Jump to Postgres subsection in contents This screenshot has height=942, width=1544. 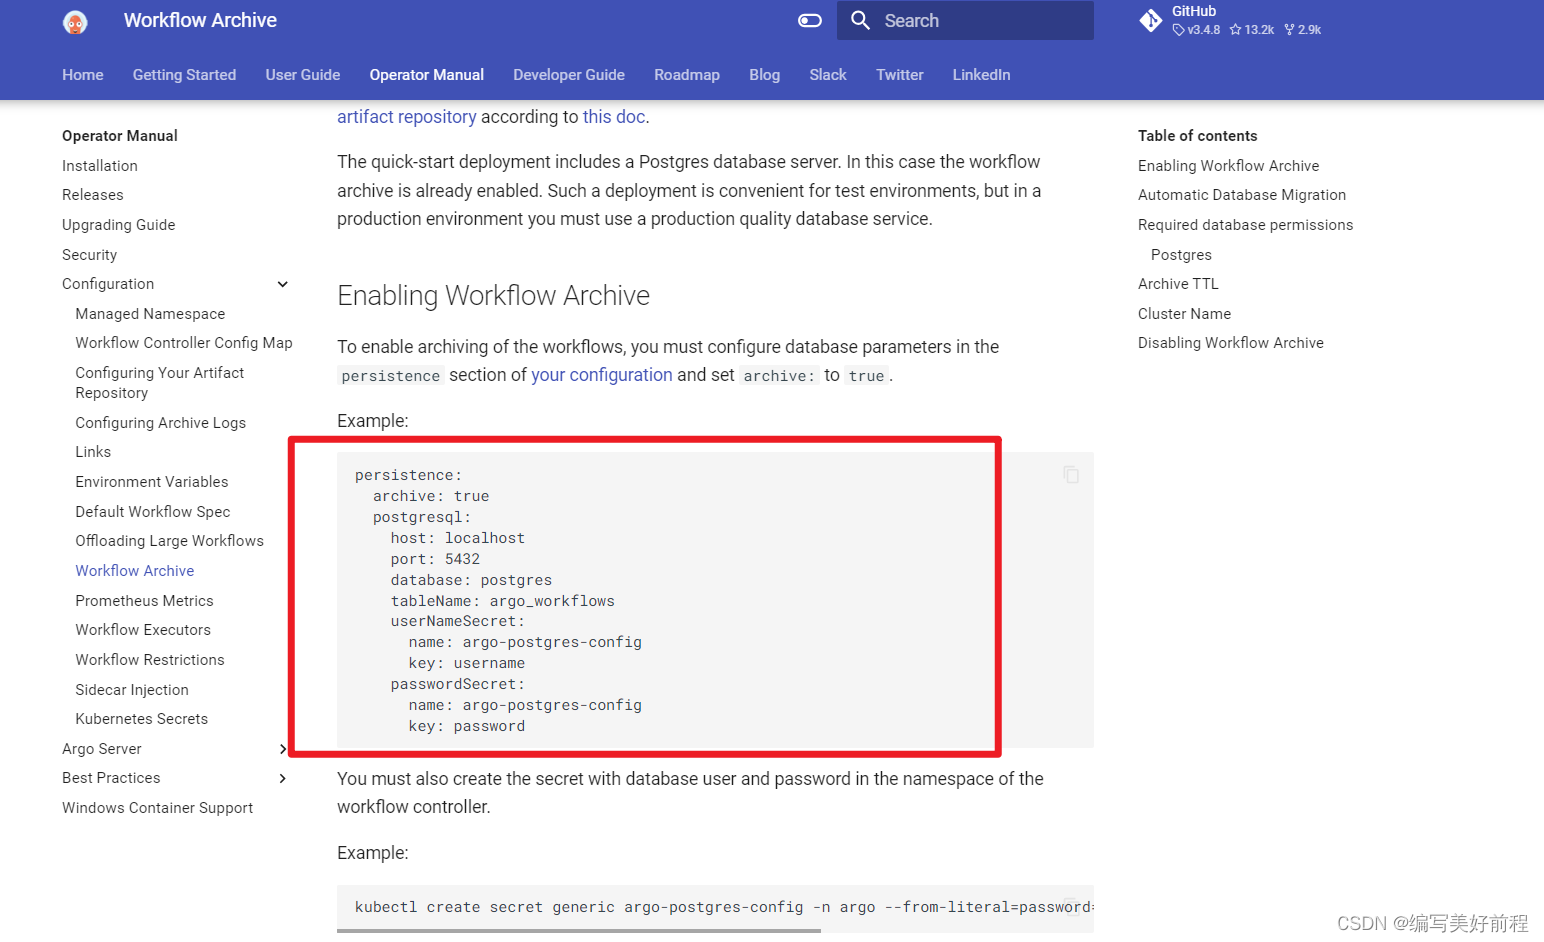(x=1181, y=255)
